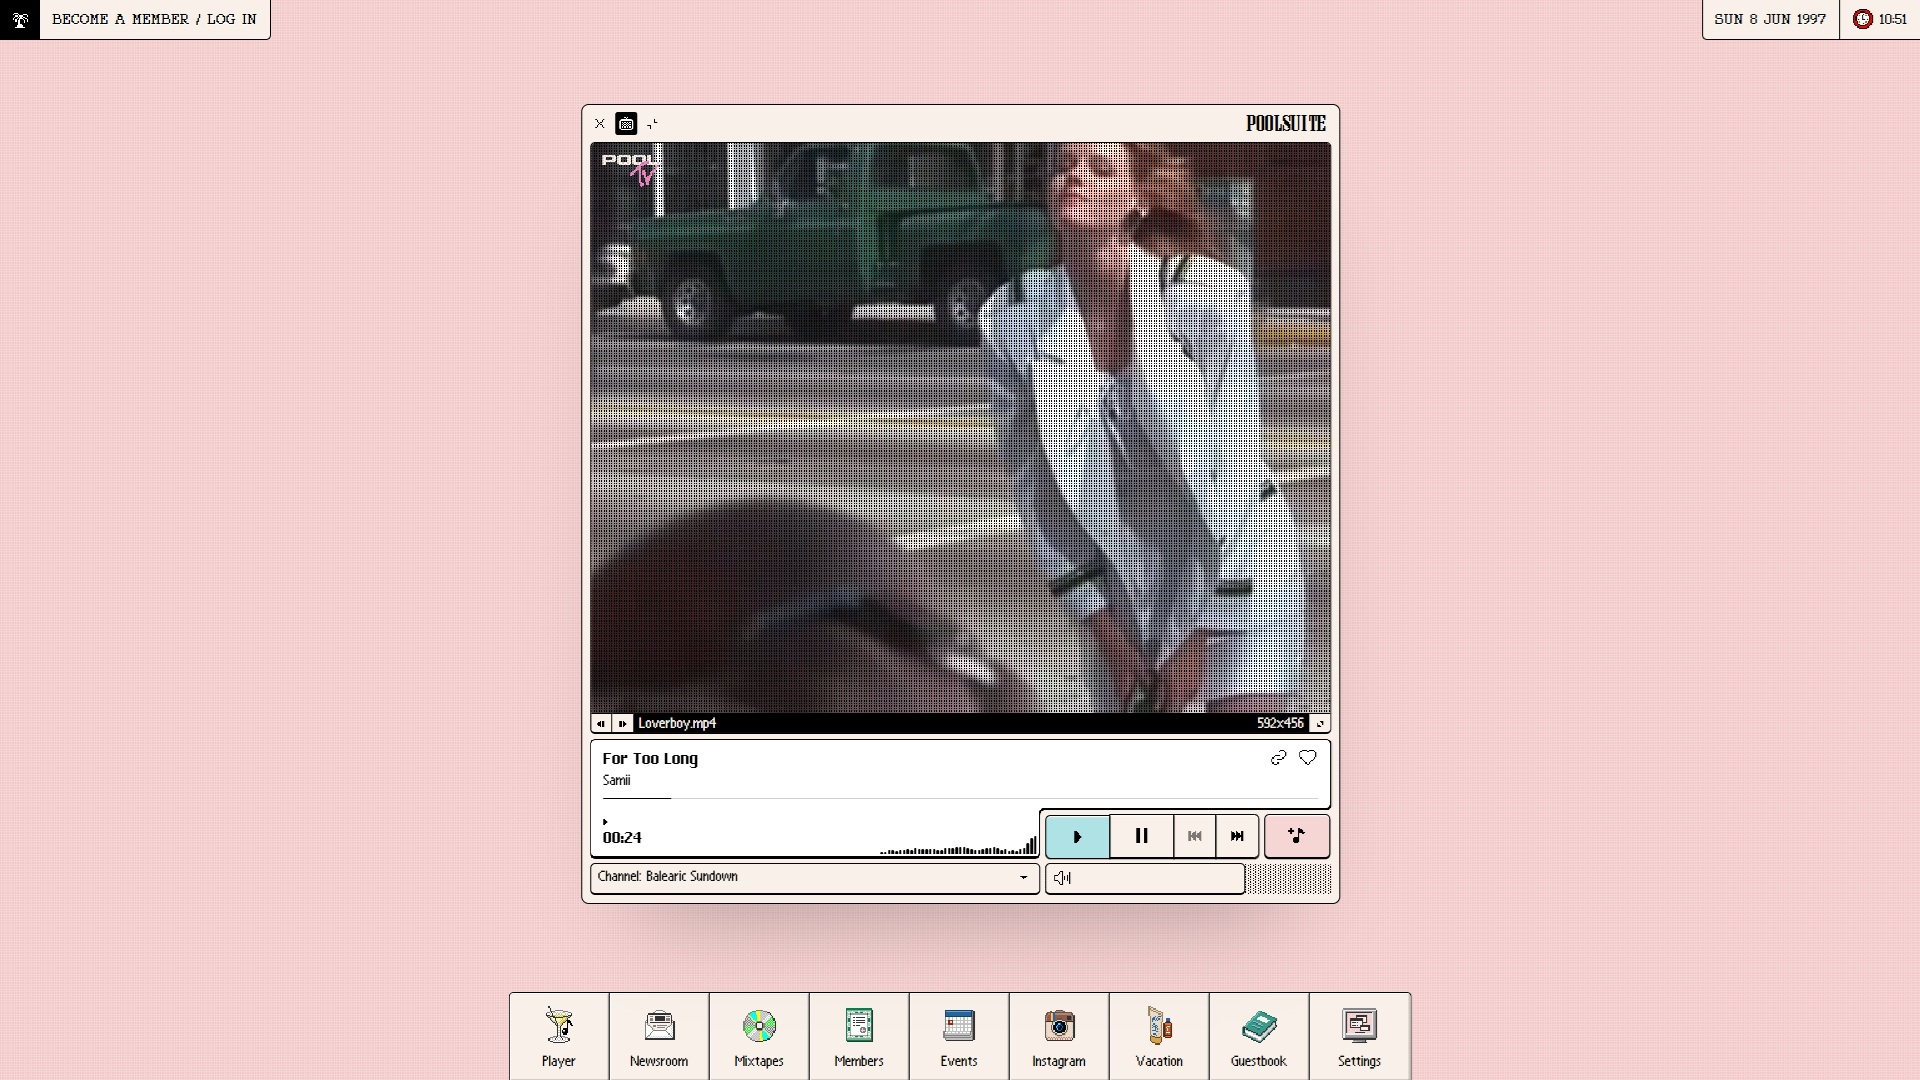The height and width of the screenshot is (1080, 1920).
Task: Seek along the track progress bar
Action: [960, 798]
